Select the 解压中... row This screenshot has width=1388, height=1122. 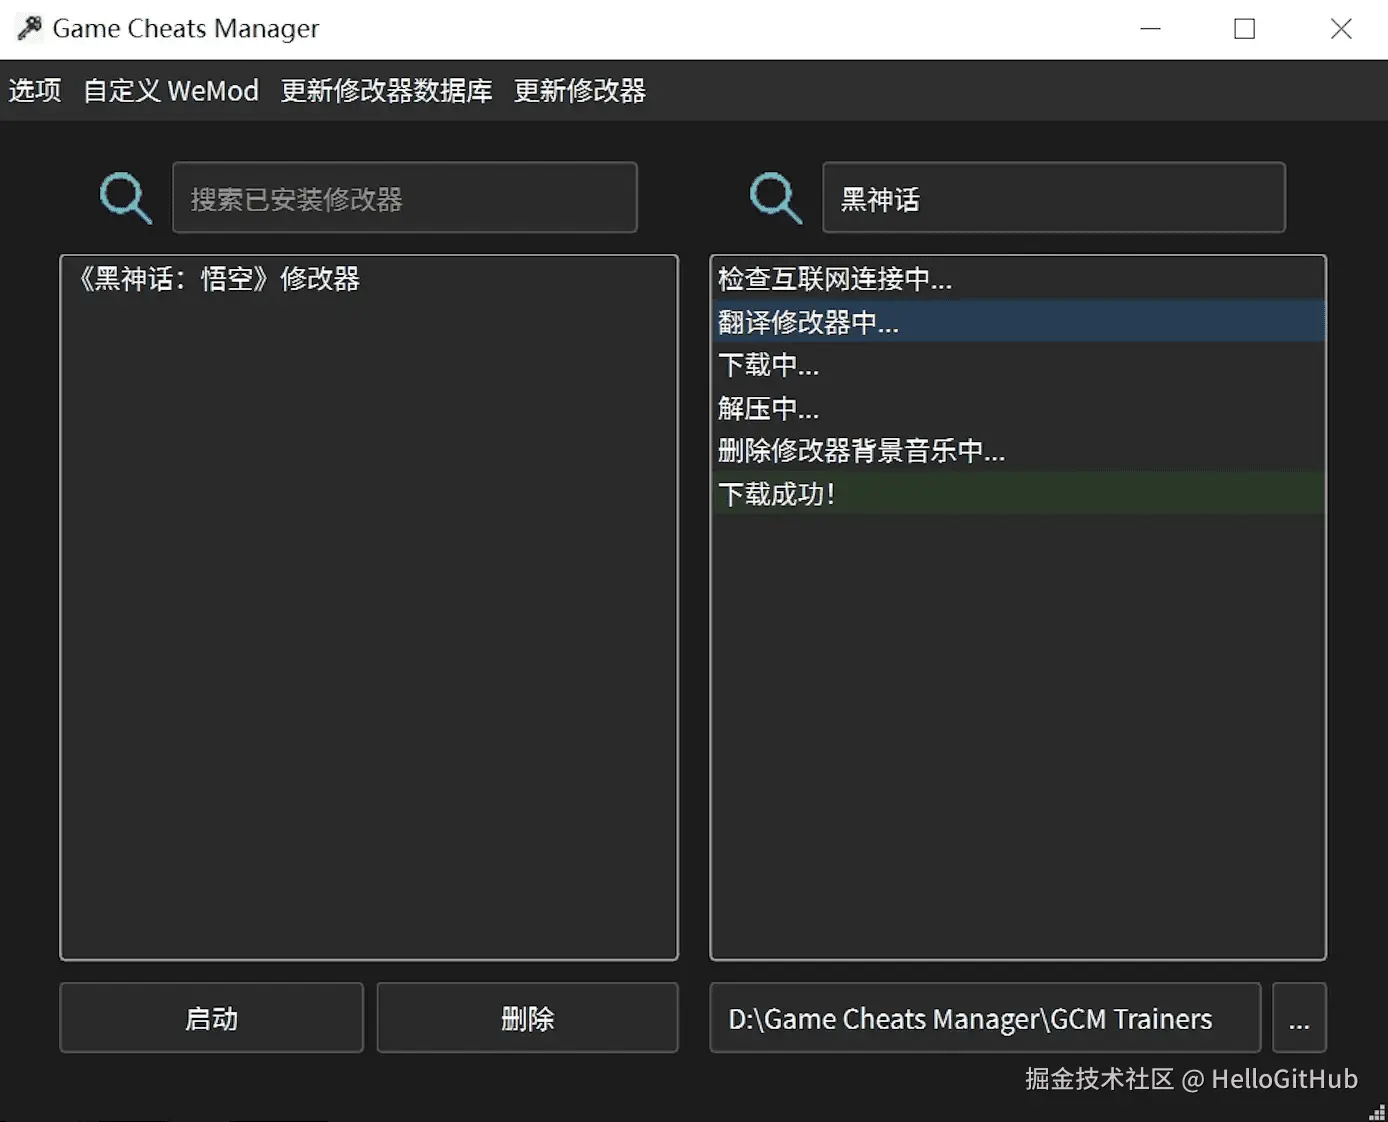pos(1018,408)
